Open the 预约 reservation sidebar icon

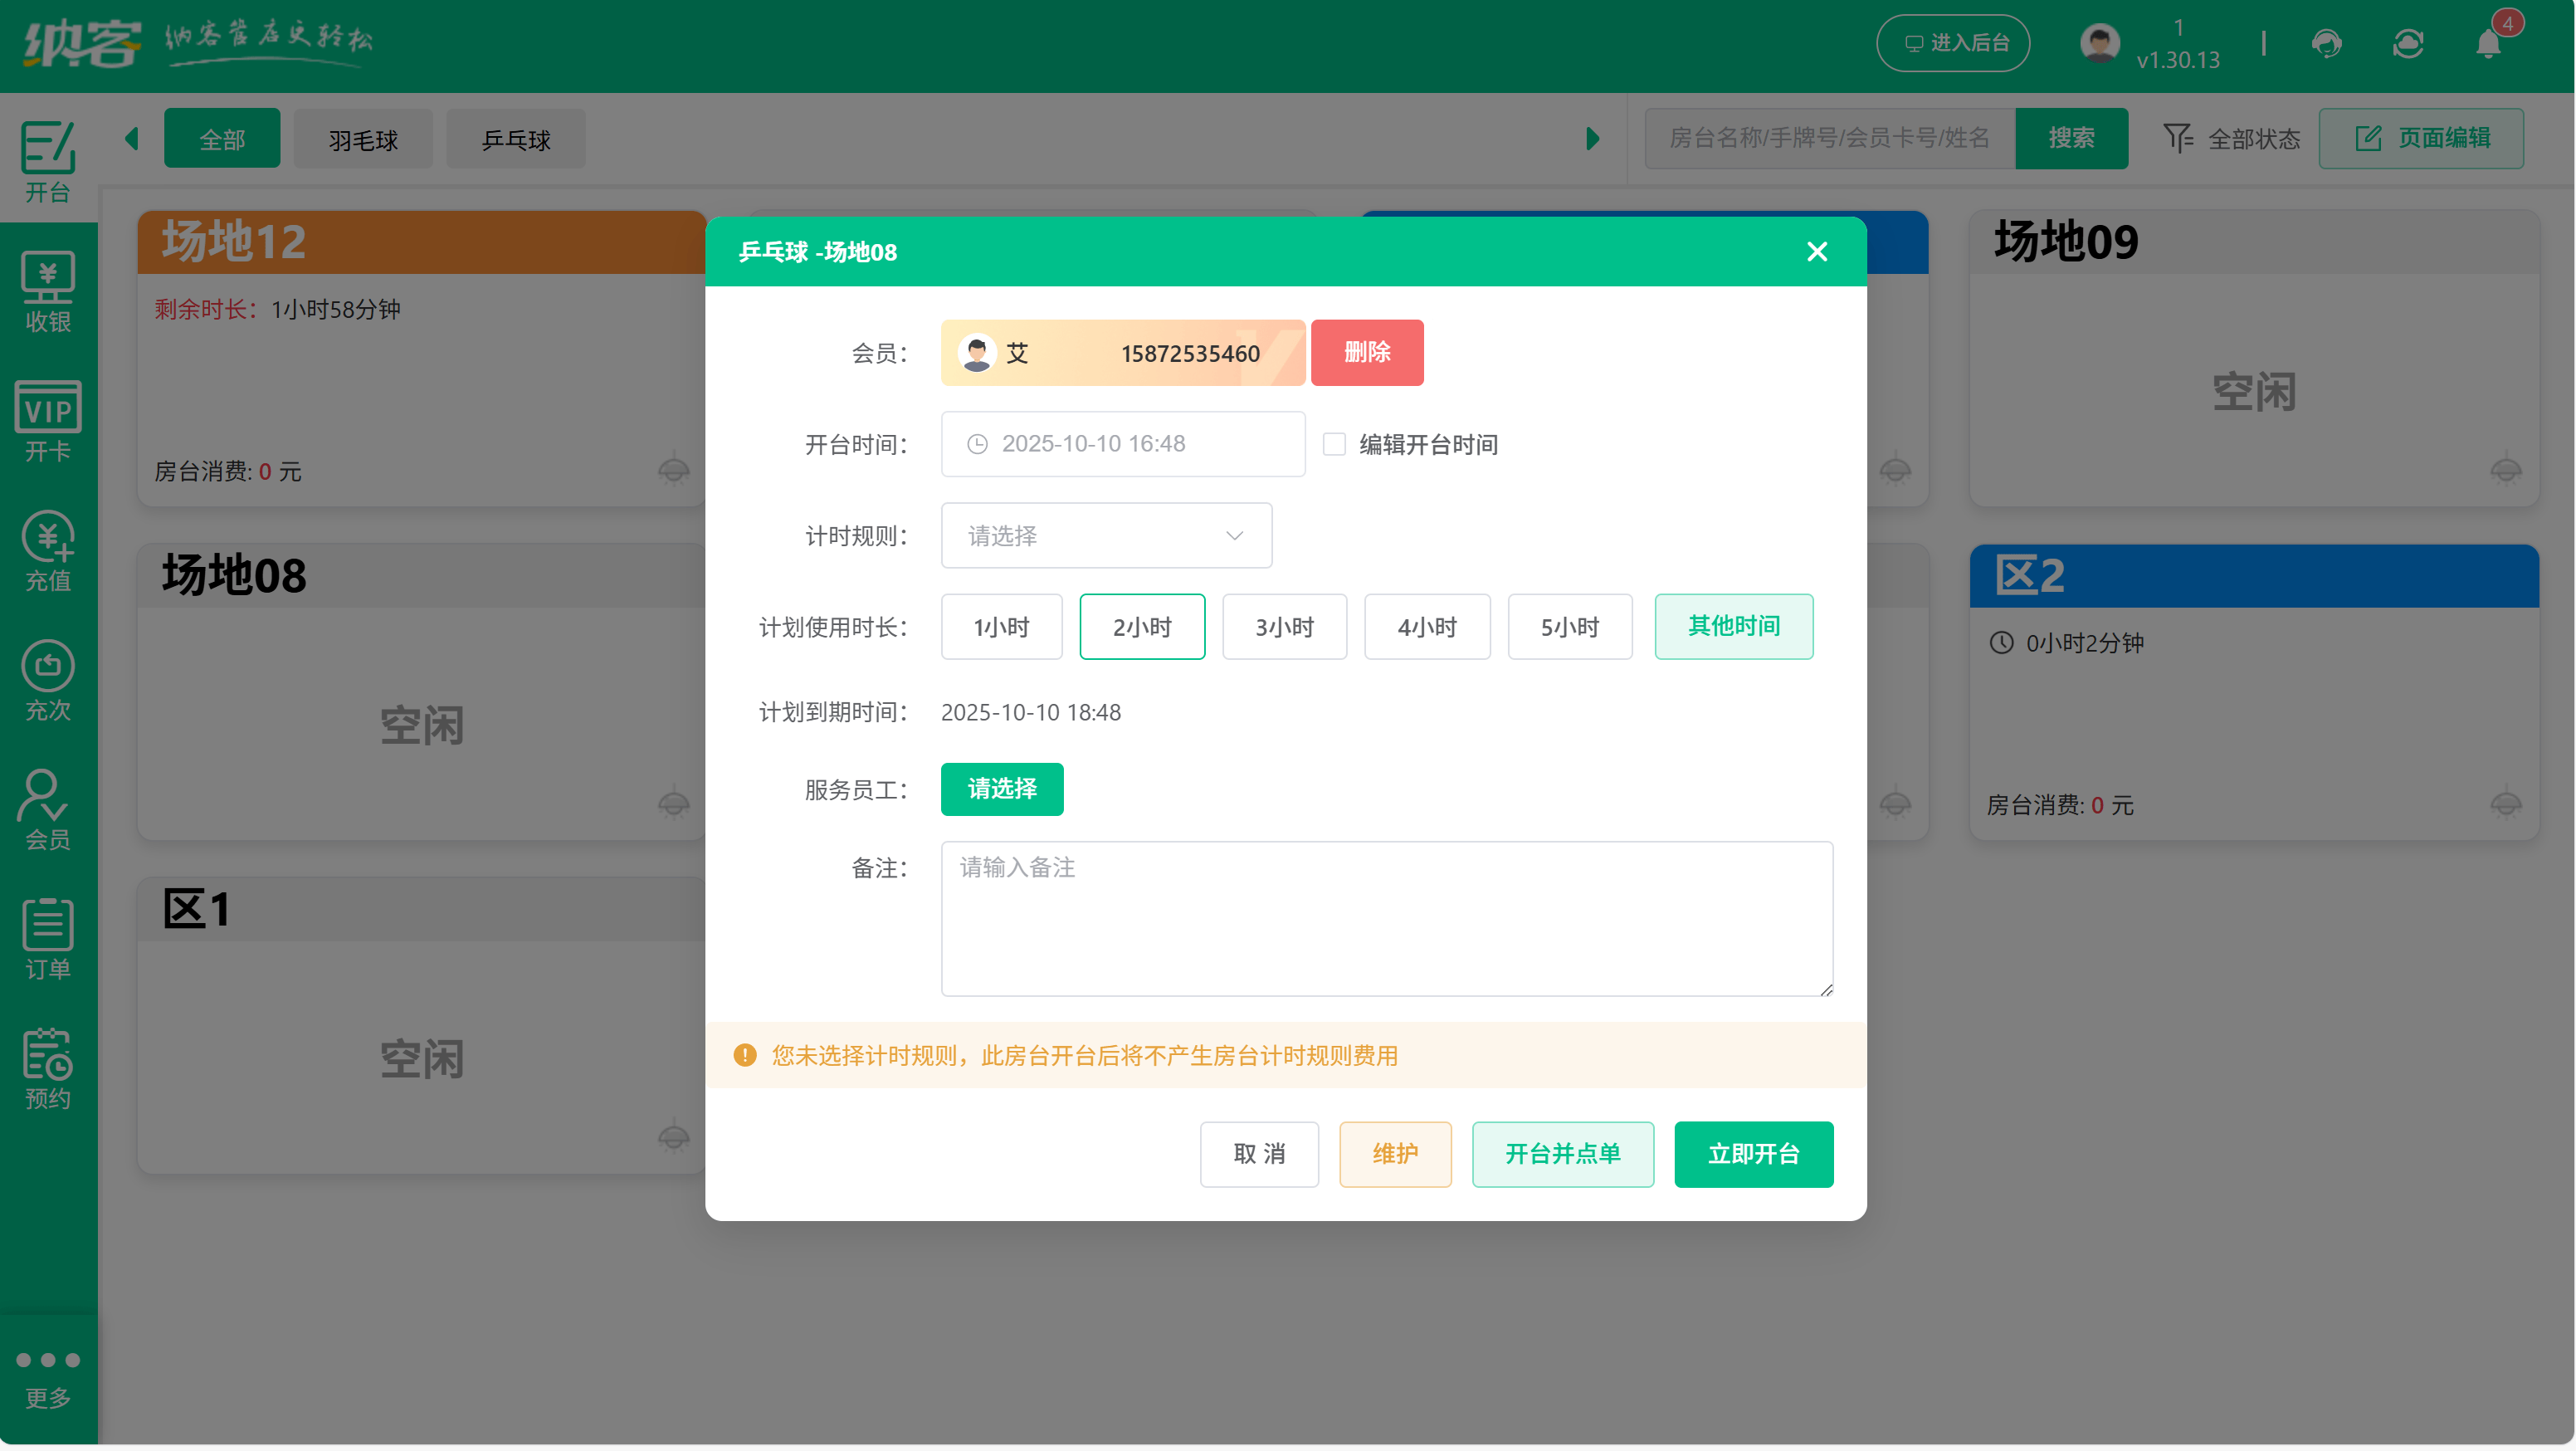click(x=48, y=1068)
